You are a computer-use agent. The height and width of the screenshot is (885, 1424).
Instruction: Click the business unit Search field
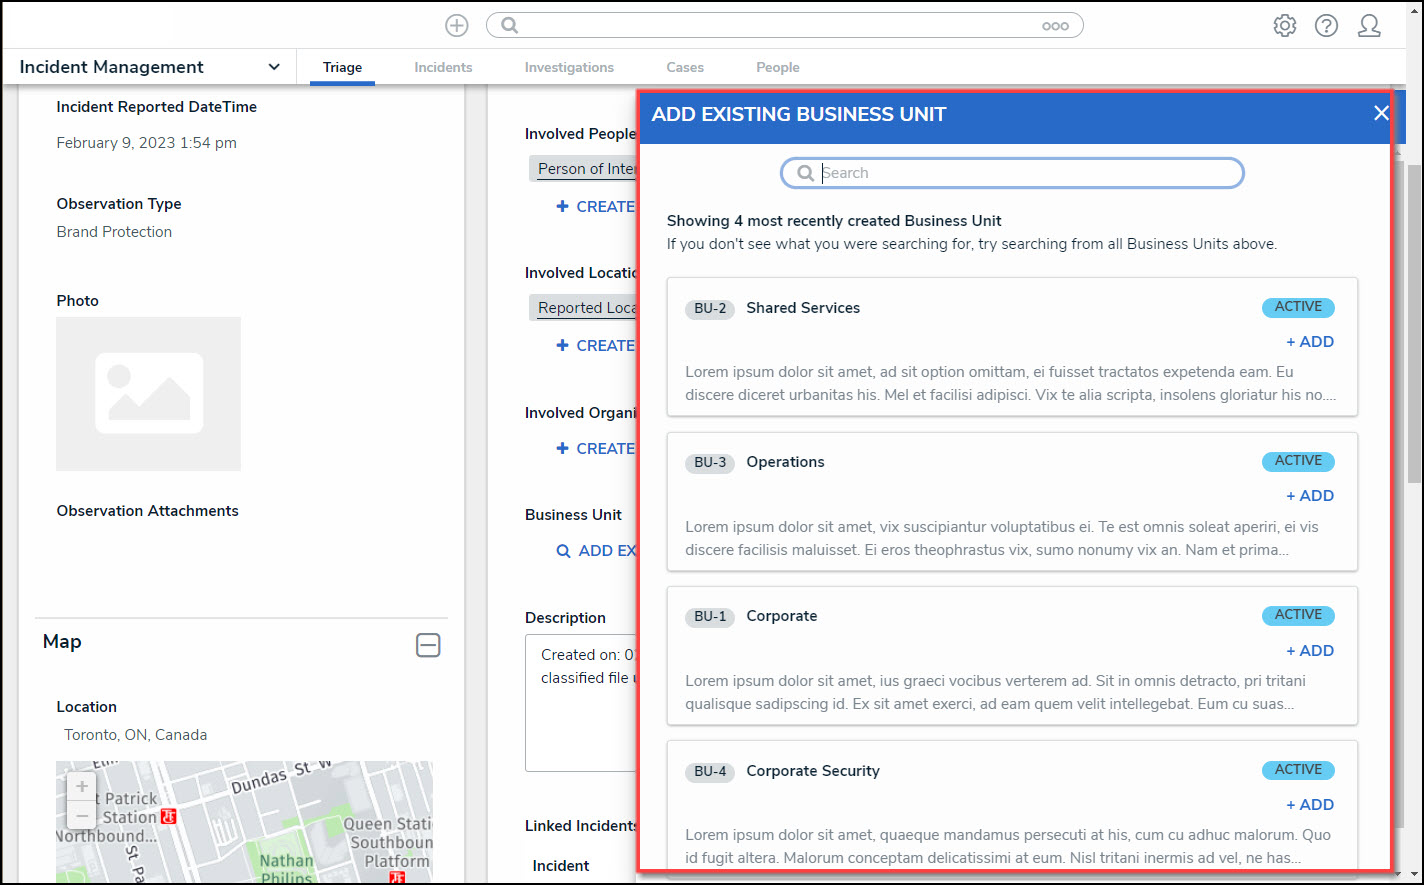tap(1012, 173)
